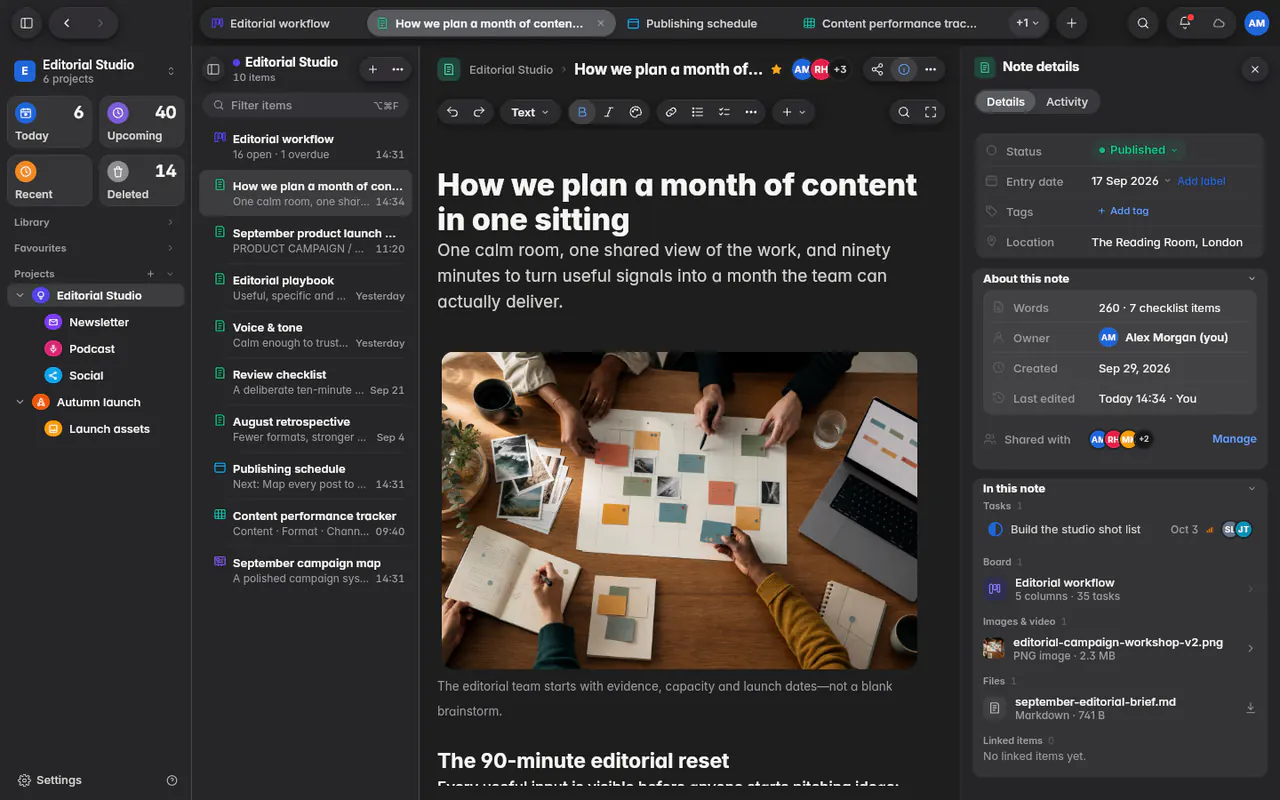Click the Add label link

tap(1201, 181)
